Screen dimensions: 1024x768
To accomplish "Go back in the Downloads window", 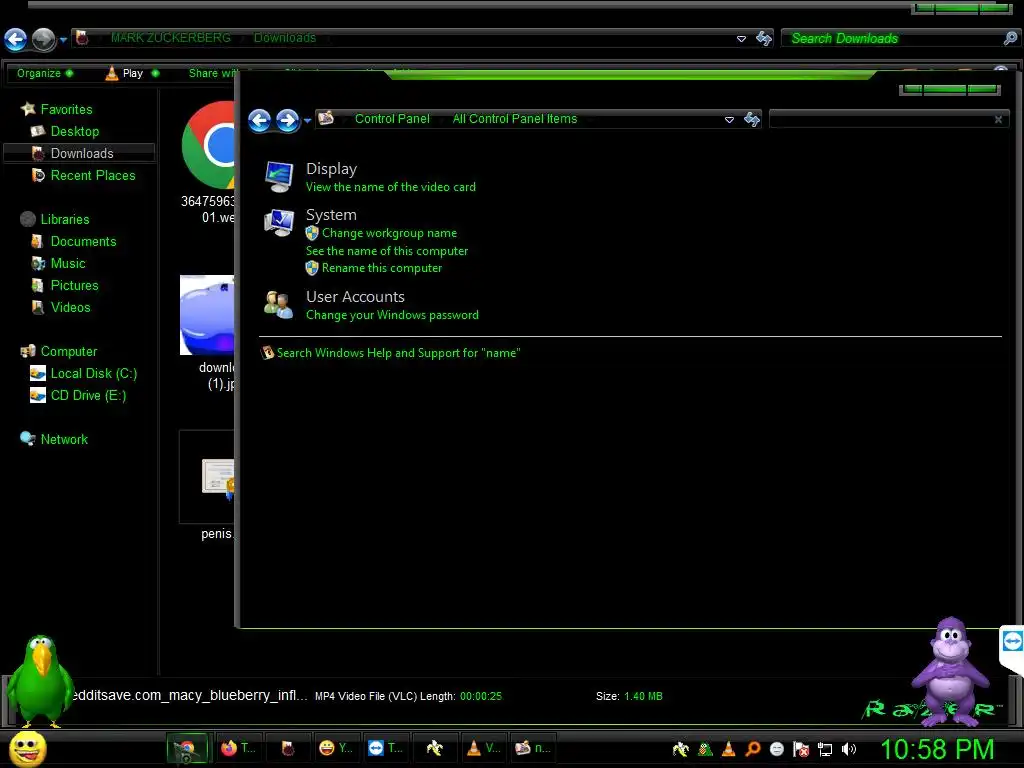I will coord(16,39).
